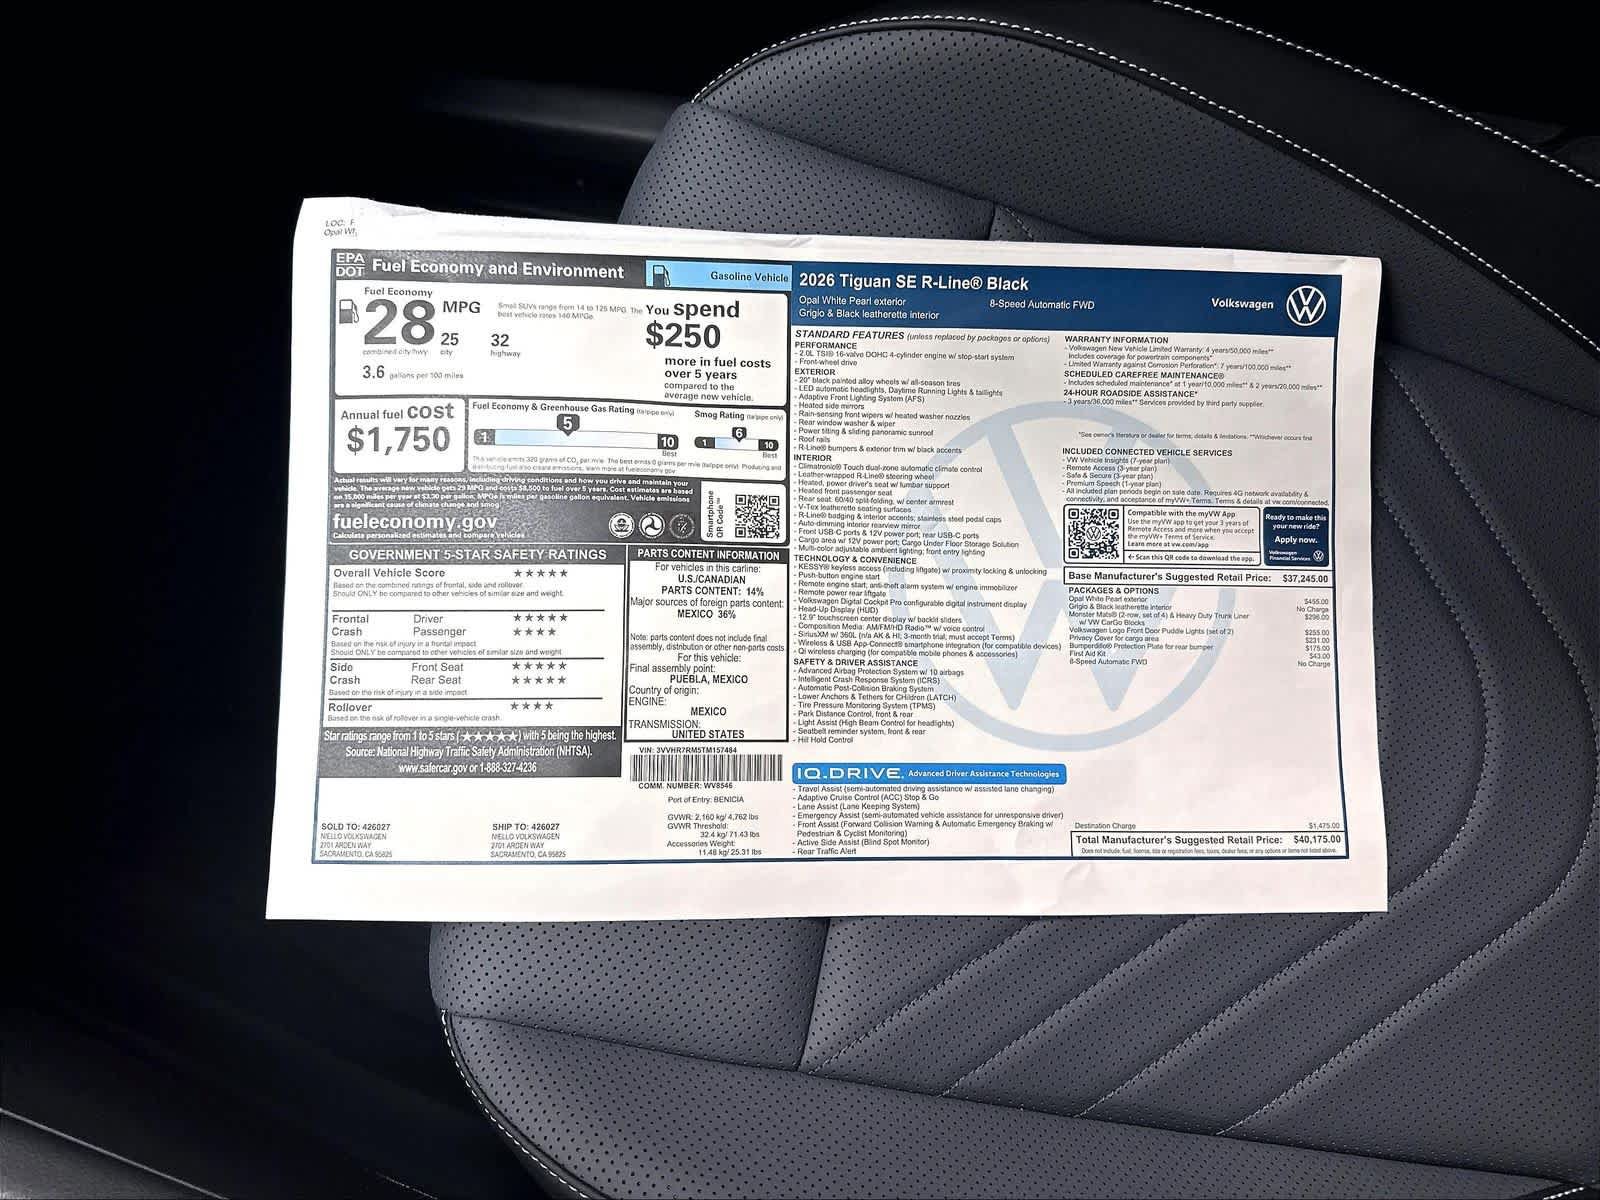The image size is (1600, 1200).
Task: Click the Gasoline Vehicle label
Action: (749, 275)
